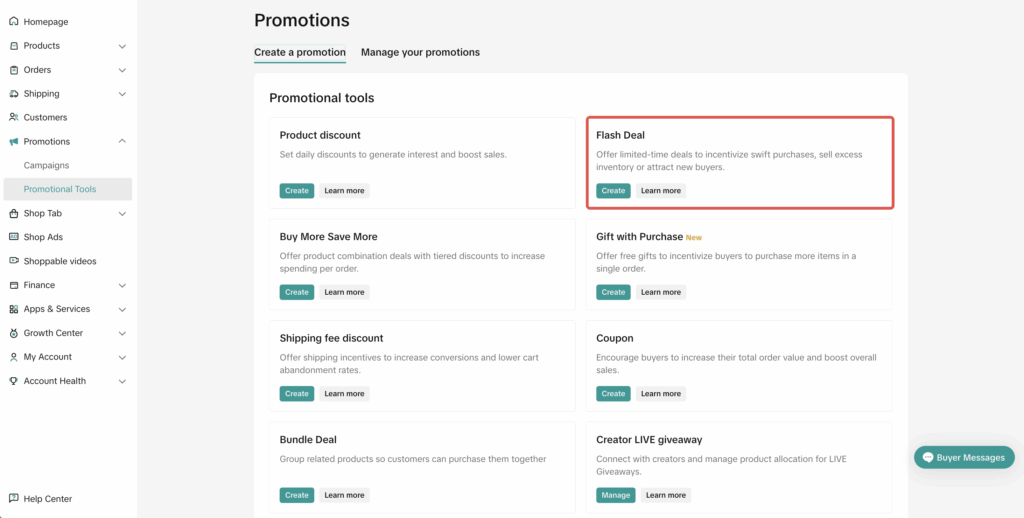Click the Help Center icon
The height and width of the screenshot is (518, 1024).
click(14, 499)
